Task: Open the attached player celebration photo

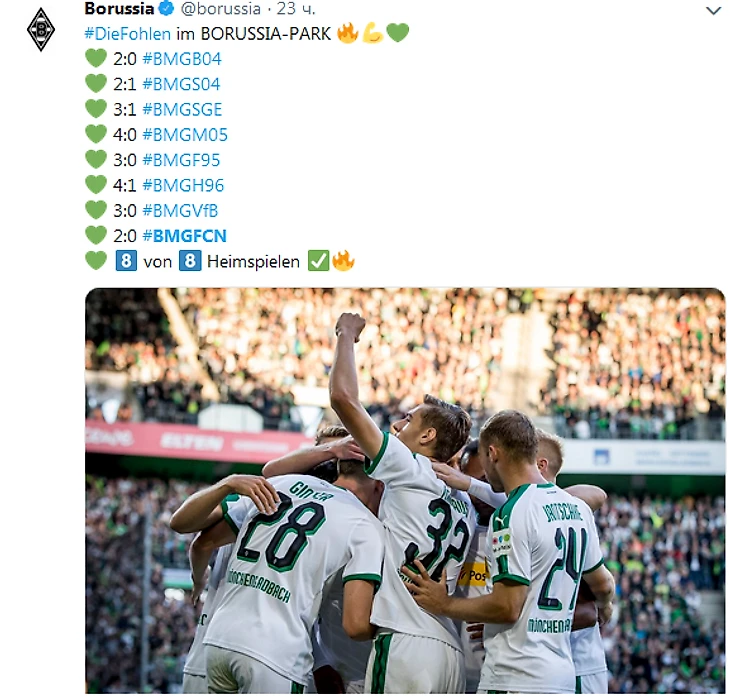Action: click(405, 491)
